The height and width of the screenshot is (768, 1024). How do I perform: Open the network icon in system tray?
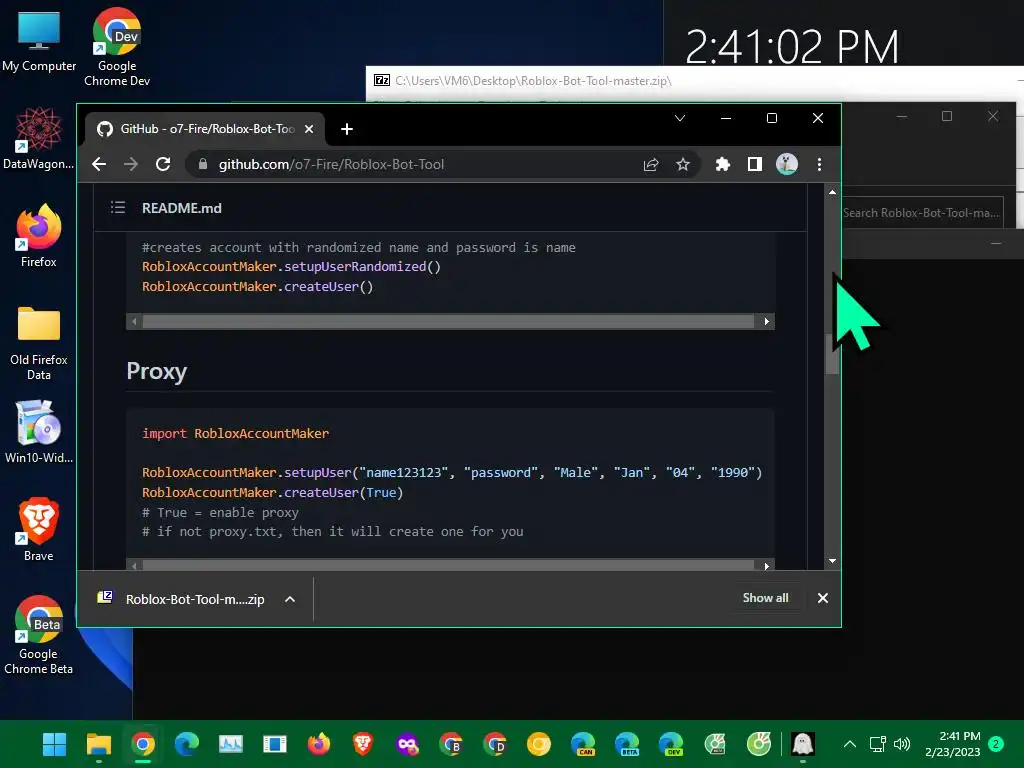[x=878, y=744]
